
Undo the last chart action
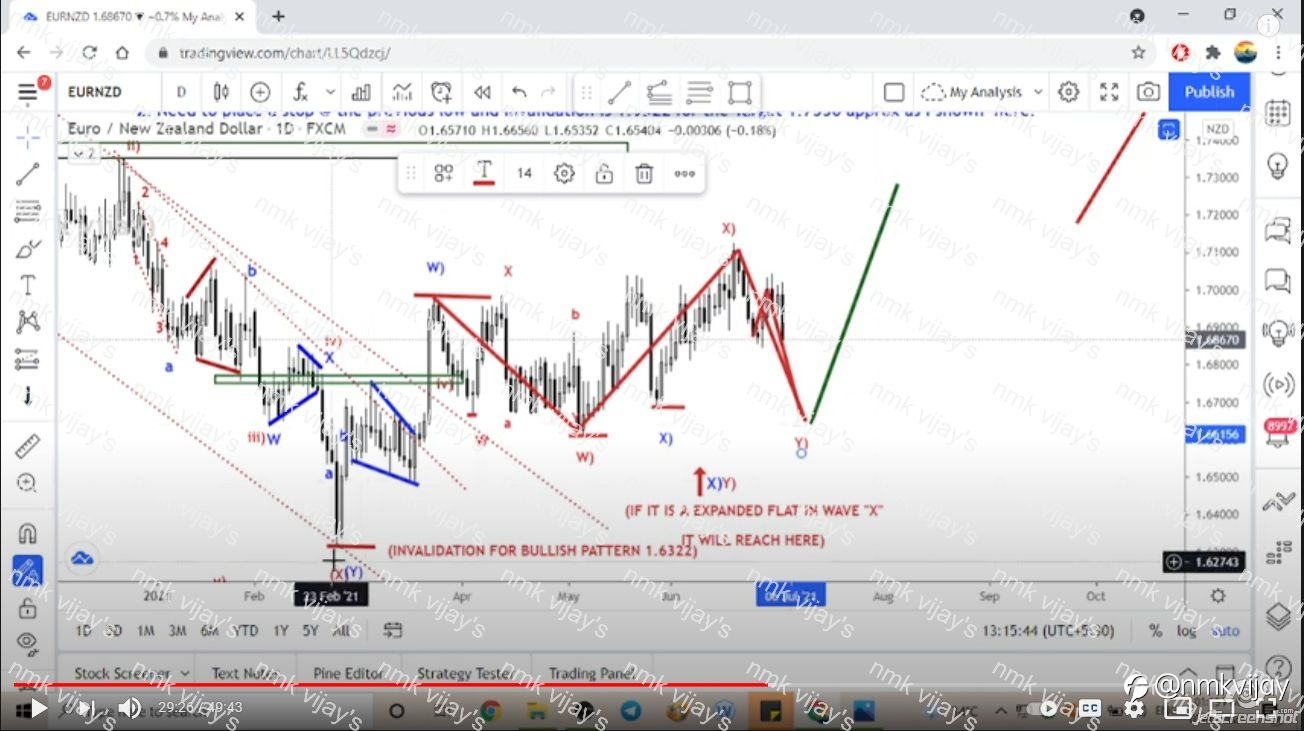coord(519,92)
